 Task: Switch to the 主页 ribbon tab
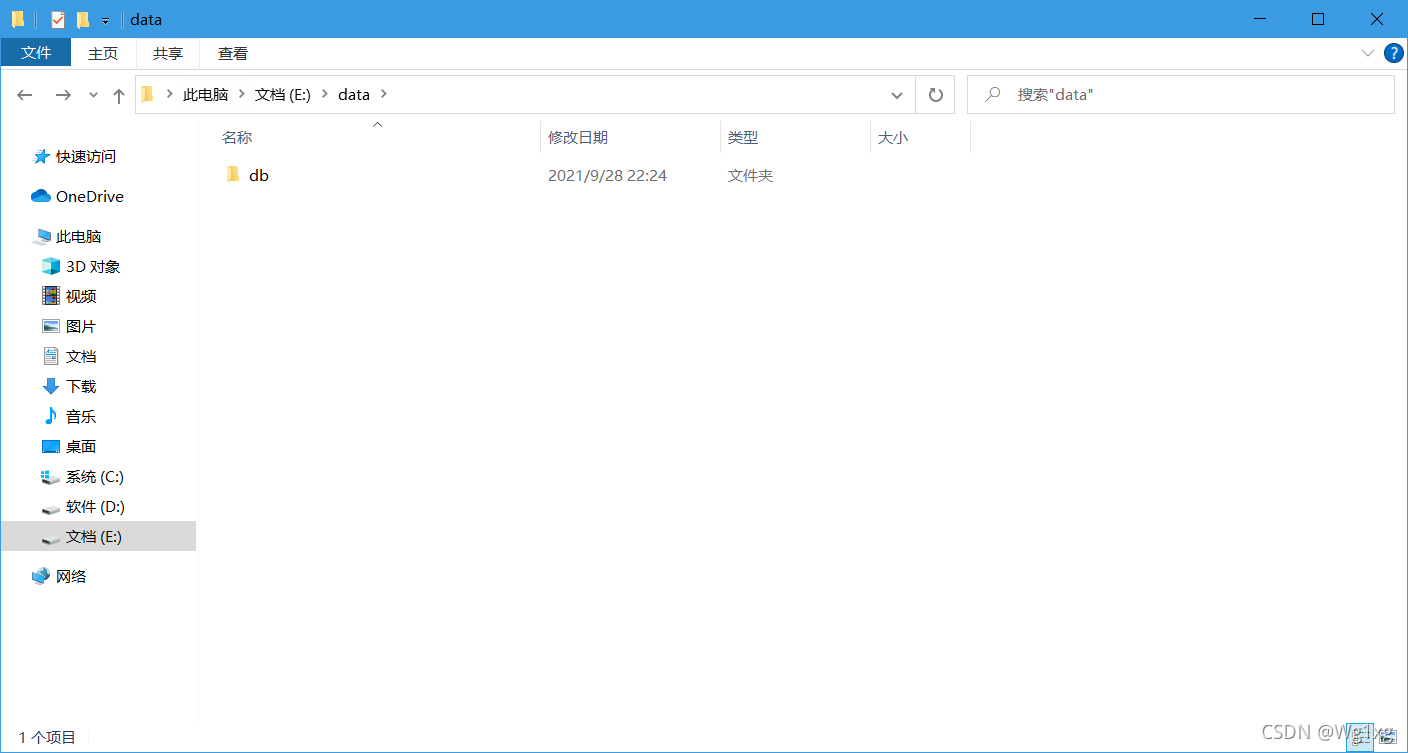click(x=103, y=53)
